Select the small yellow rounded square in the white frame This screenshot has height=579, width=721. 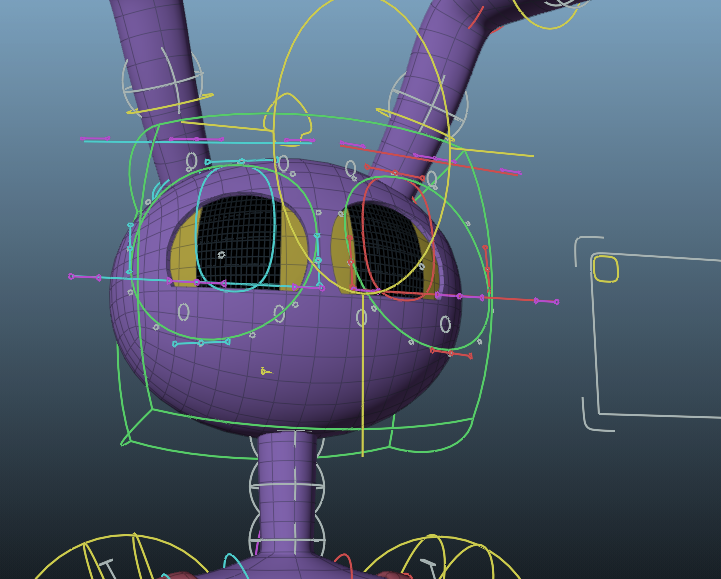pyautogui.click(x=606, y=269)
